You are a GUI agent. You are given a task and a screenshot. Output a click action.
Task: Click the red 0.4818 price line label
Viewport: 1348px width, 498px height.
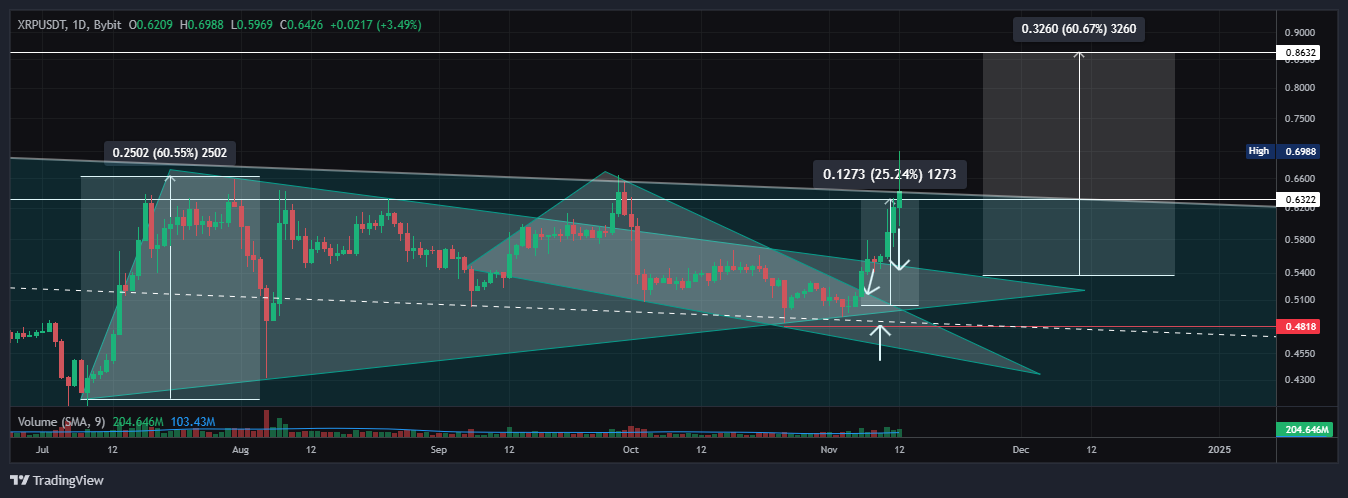1298,327
